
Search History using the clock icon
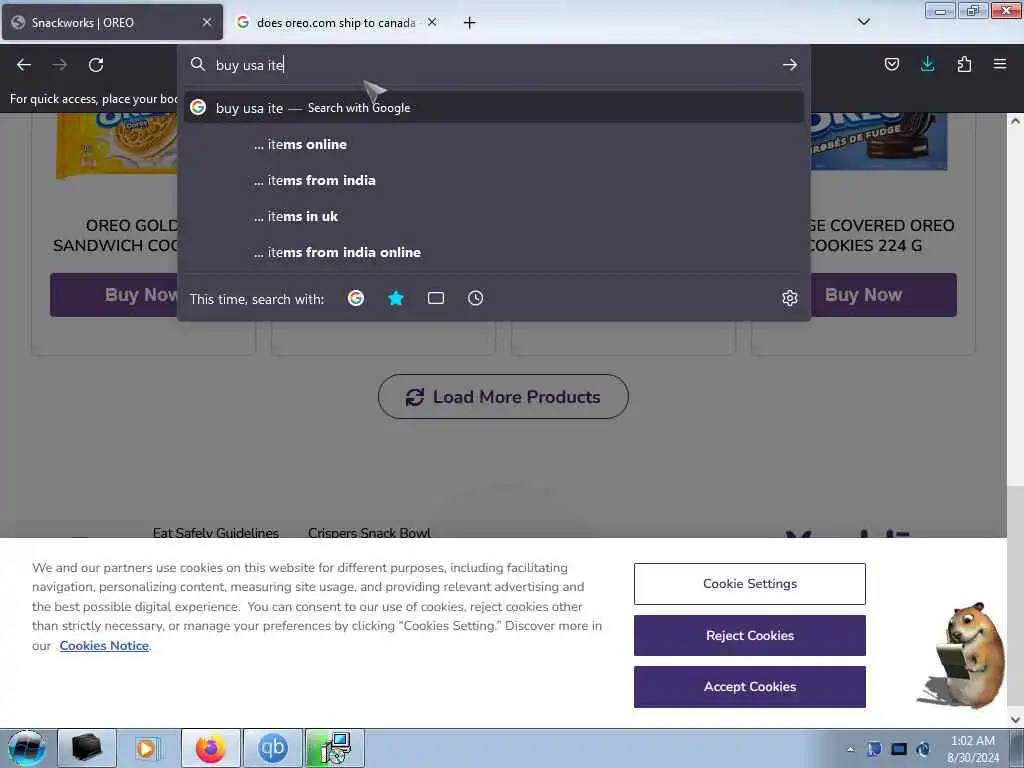coord(475,298)
